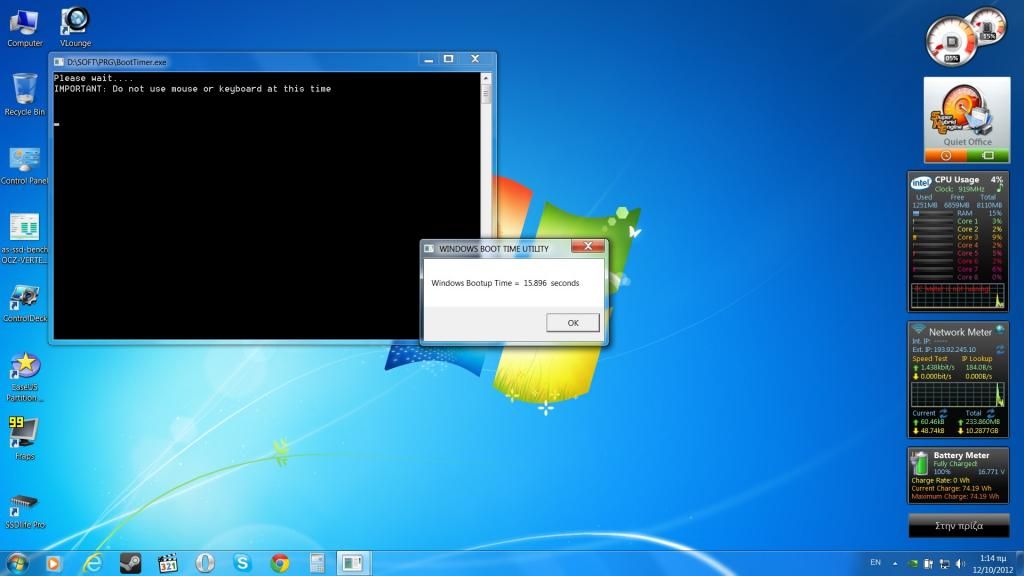Click Show Desktop at the taskbar edge
The image size is (1024, 576).
(1020, 563)
